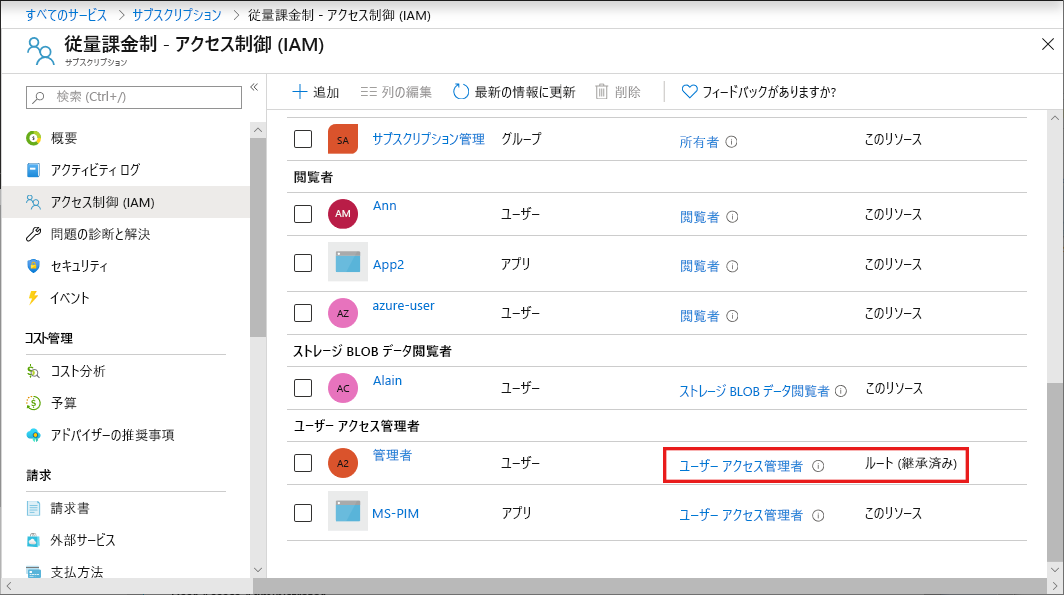Click info icon in Alain's row
The width and height of the screenshot is (1064, 595).
841,391
